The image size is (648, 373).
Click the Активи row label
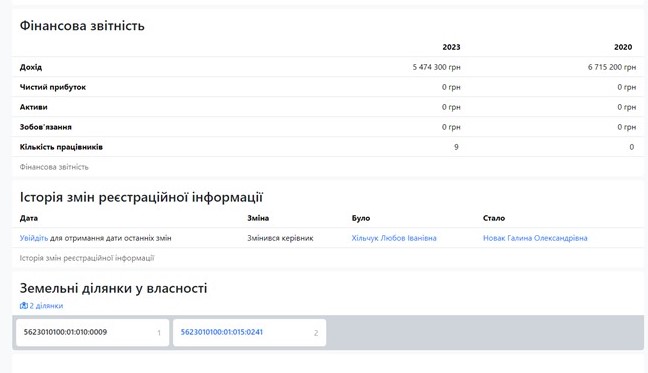pyautogui.click(x=33, y=107)
